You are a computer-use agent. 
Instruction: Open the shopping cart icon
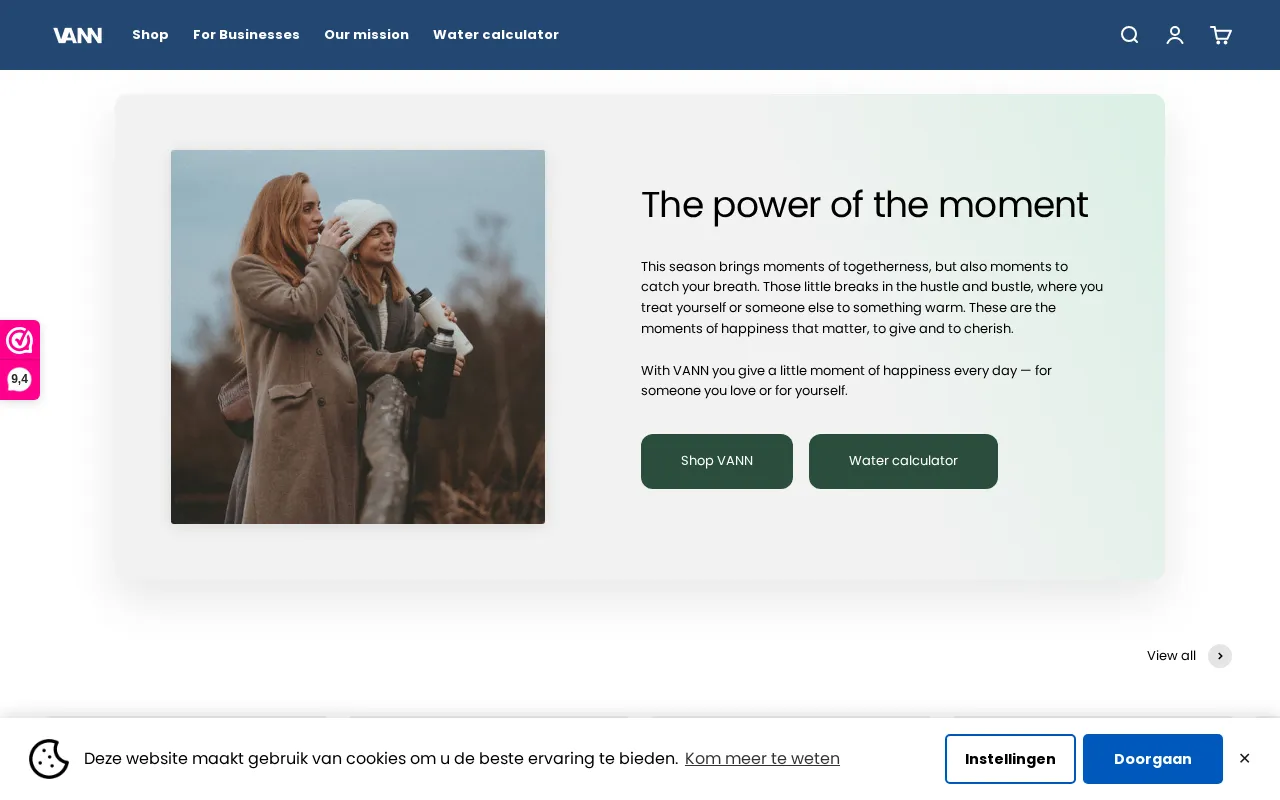(x=1221, y=35)
